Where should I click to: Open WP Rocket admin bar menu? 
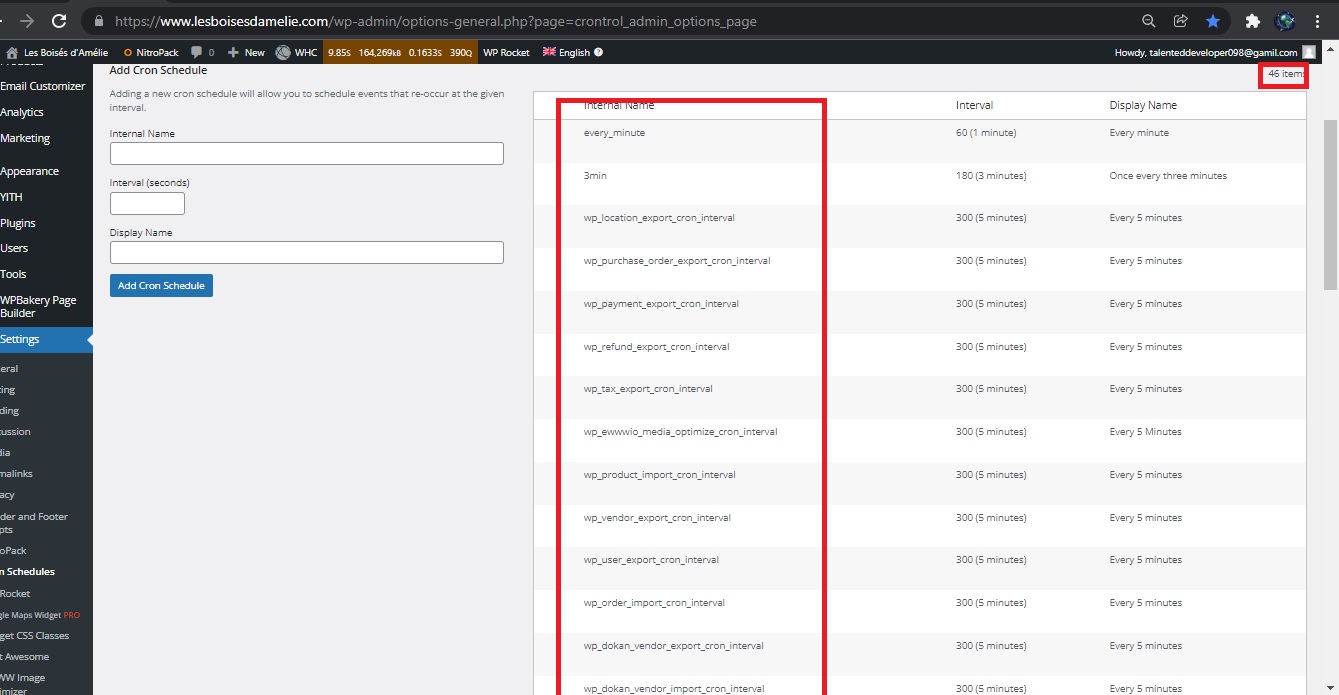tap(506, 52)
